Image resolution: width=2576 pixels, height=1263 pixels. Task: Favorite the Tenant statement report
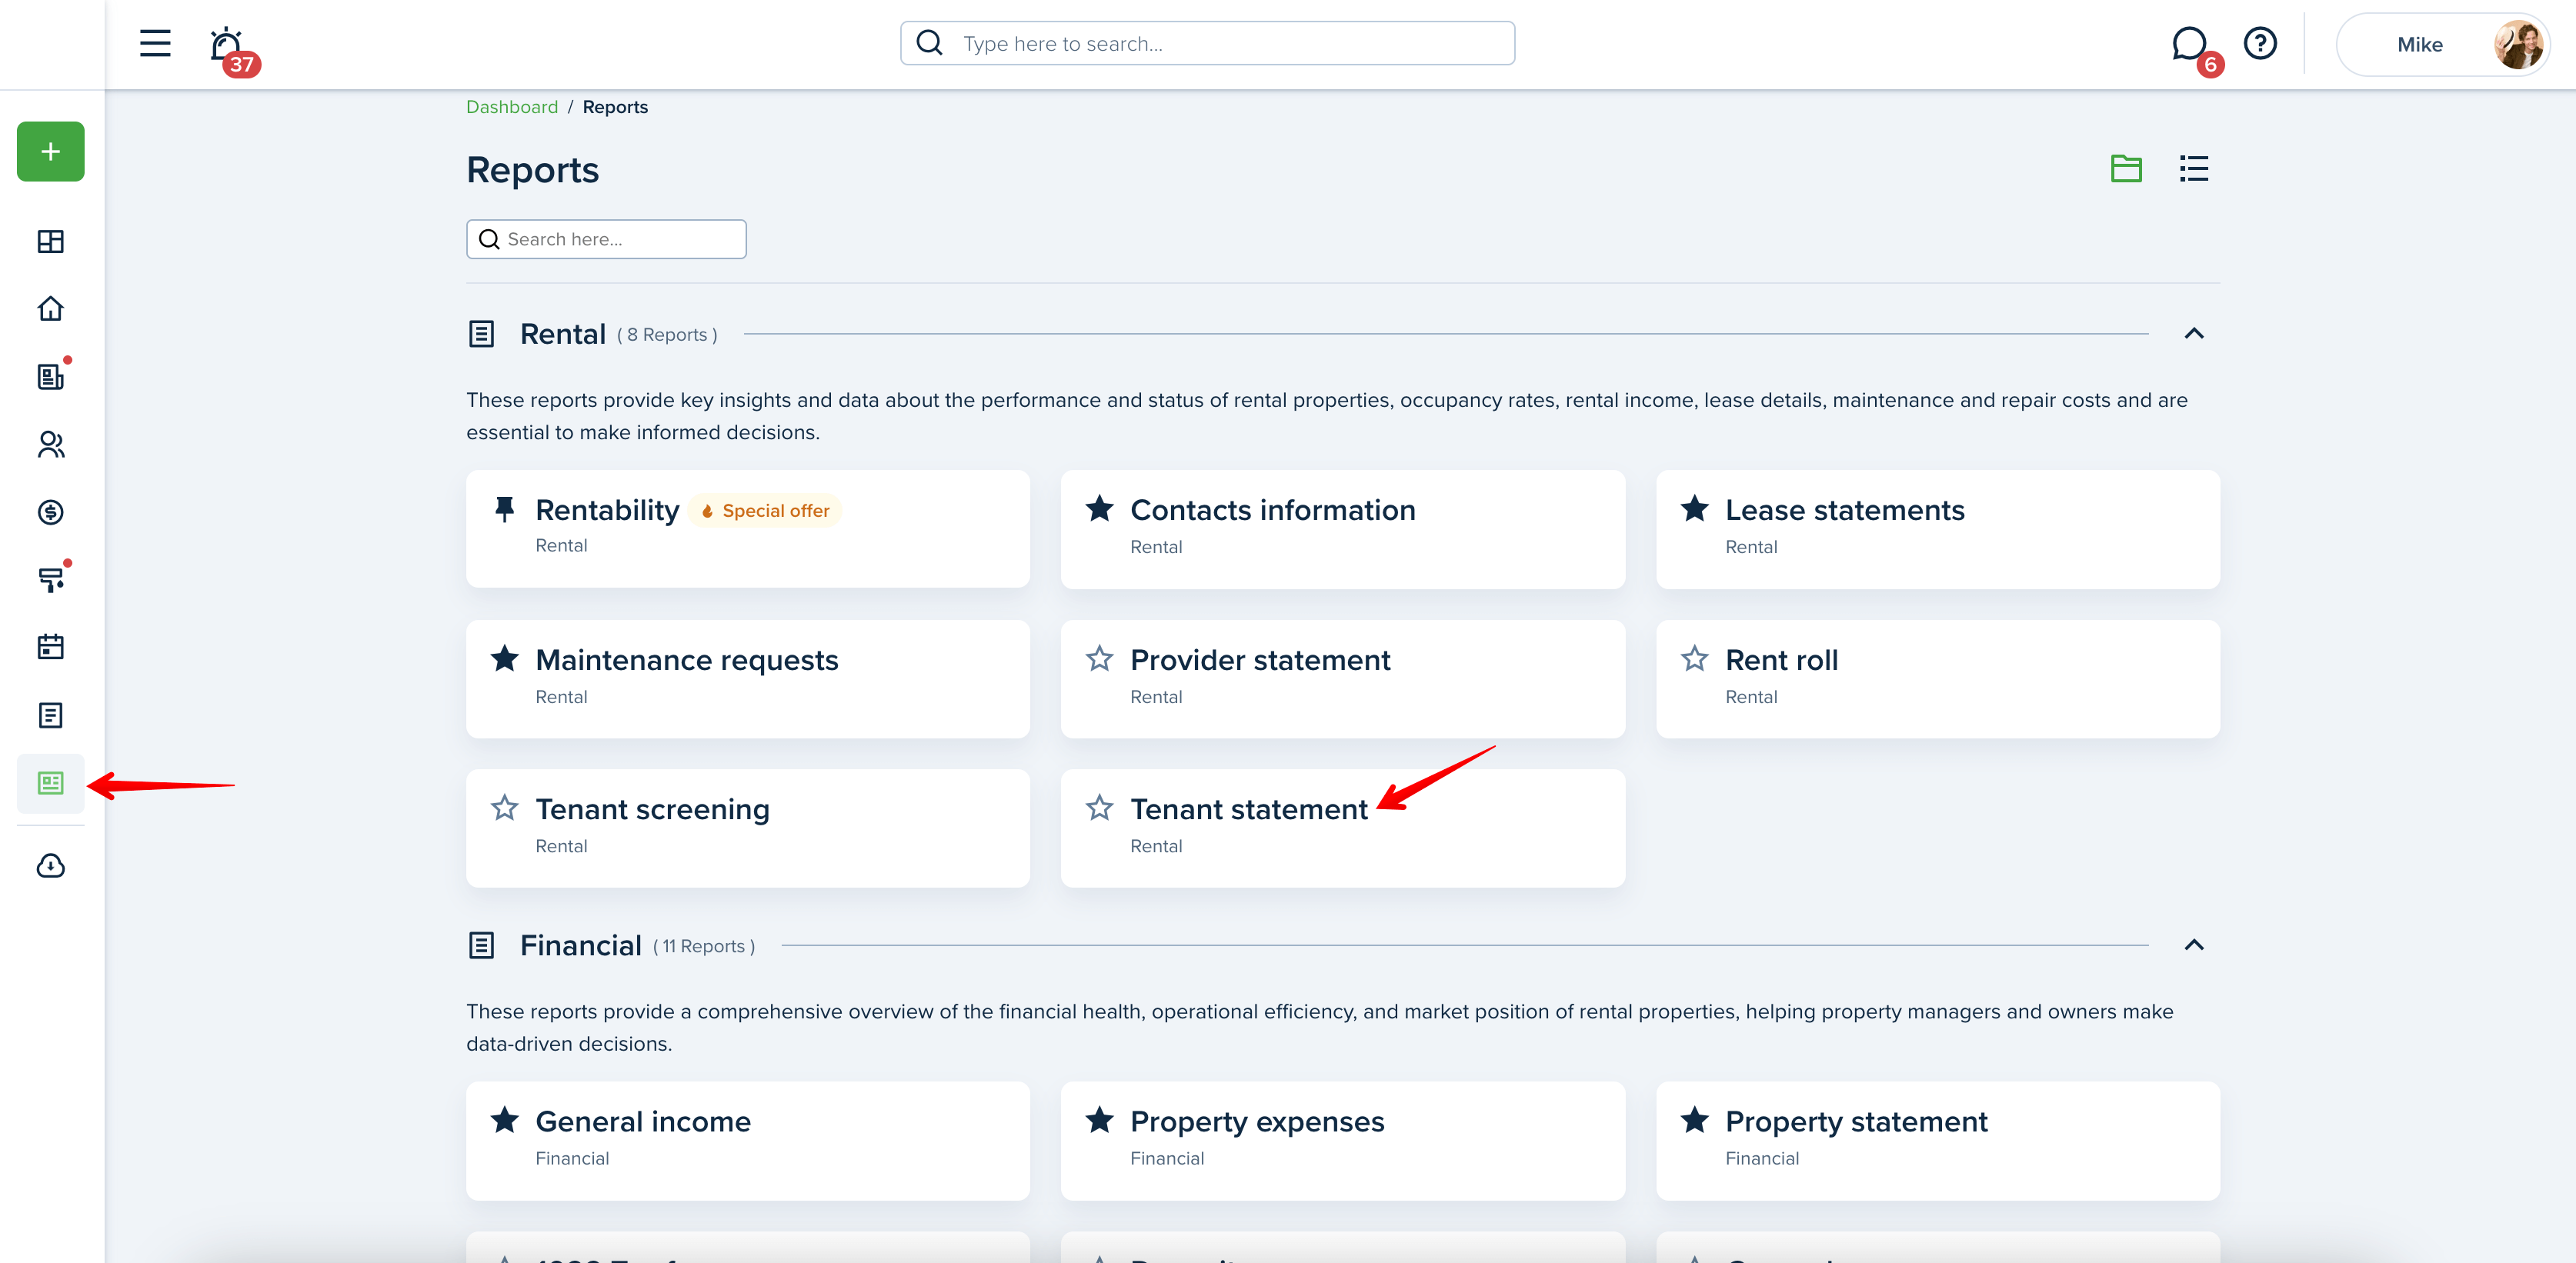tap(1100, 808)
